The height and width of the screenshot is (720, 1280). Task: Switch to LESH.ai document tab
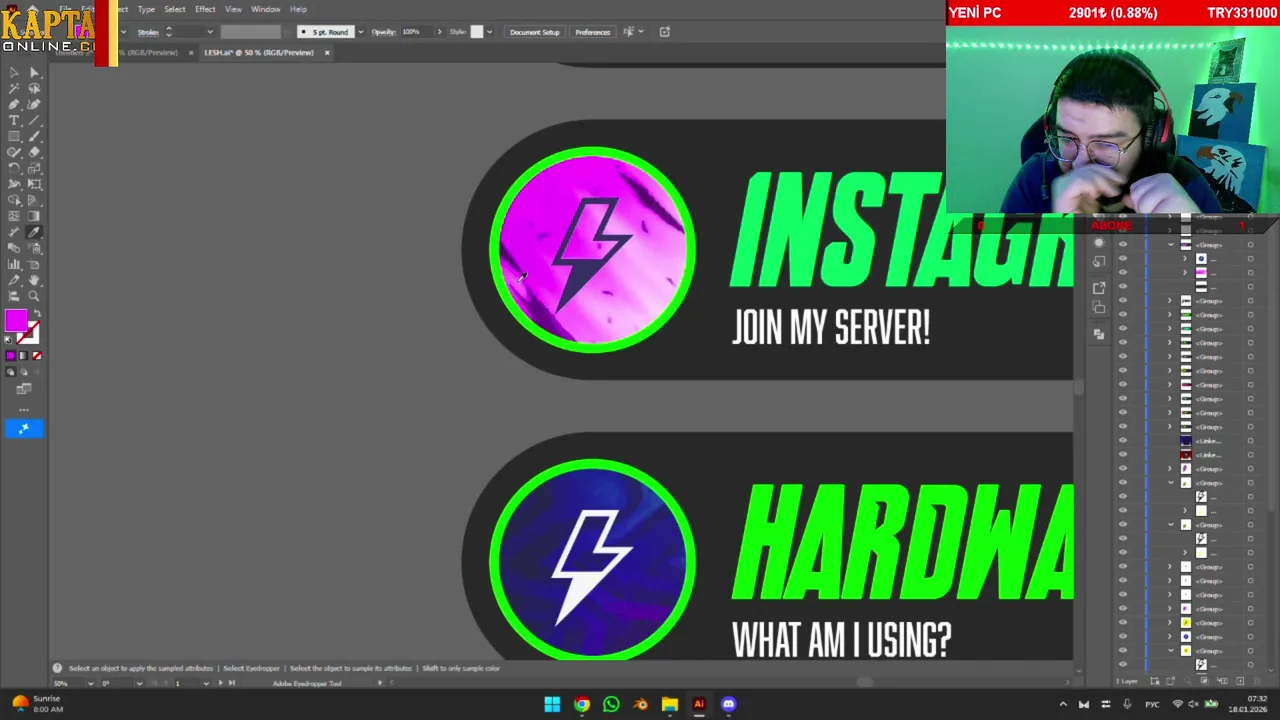coord(259,53)
